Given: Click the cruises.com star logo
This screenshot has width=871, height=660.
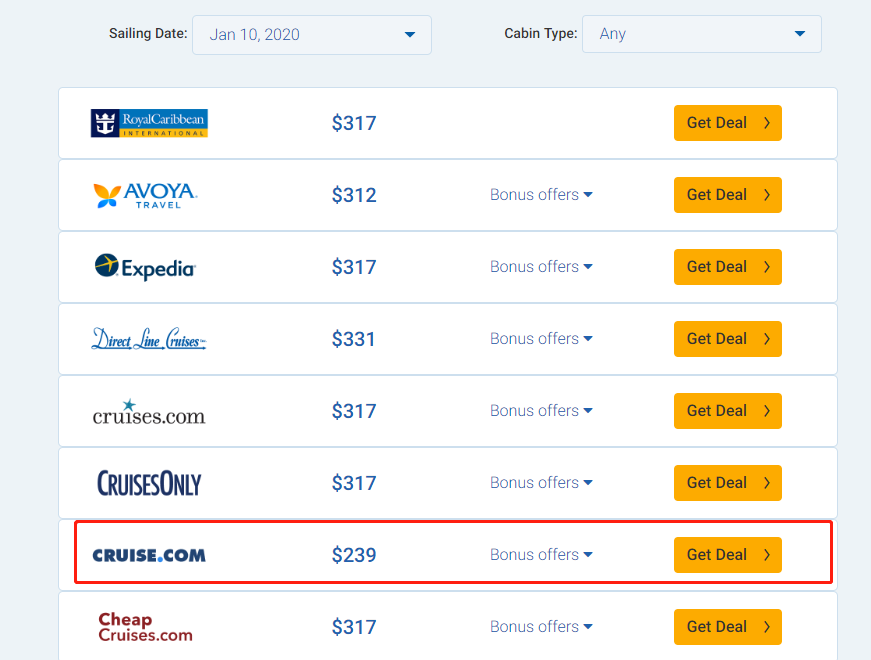Looking at the screenshot, I should [x=148, y=411].
